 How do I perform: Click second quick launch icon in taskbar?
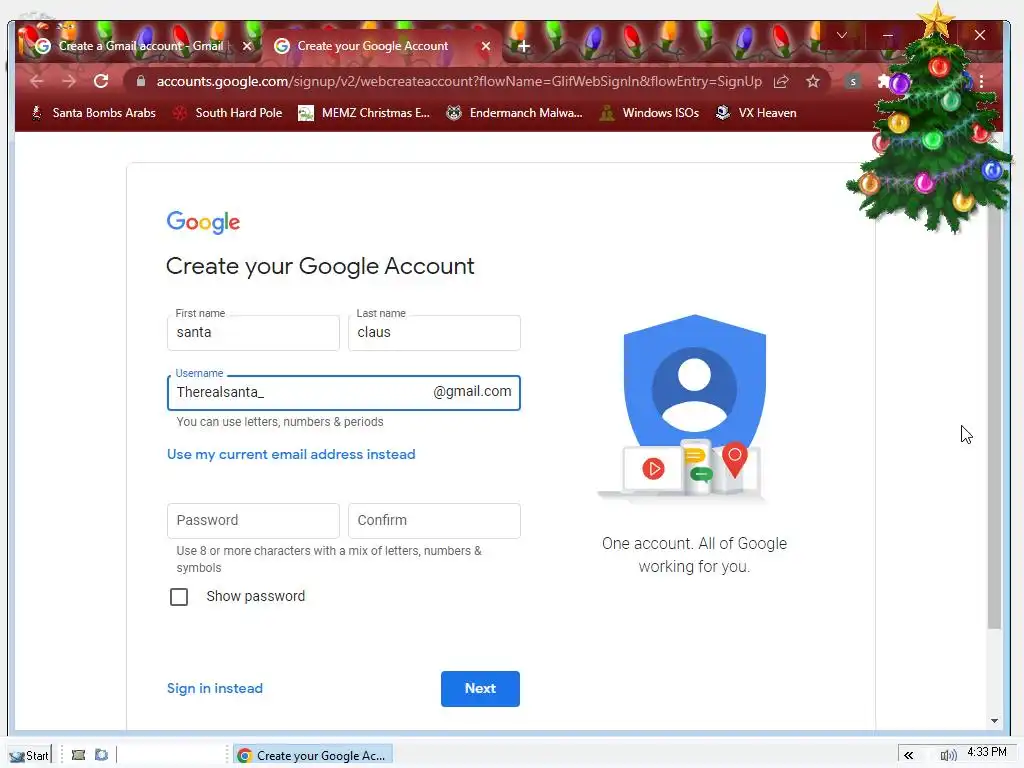click(x=101, y=756)
